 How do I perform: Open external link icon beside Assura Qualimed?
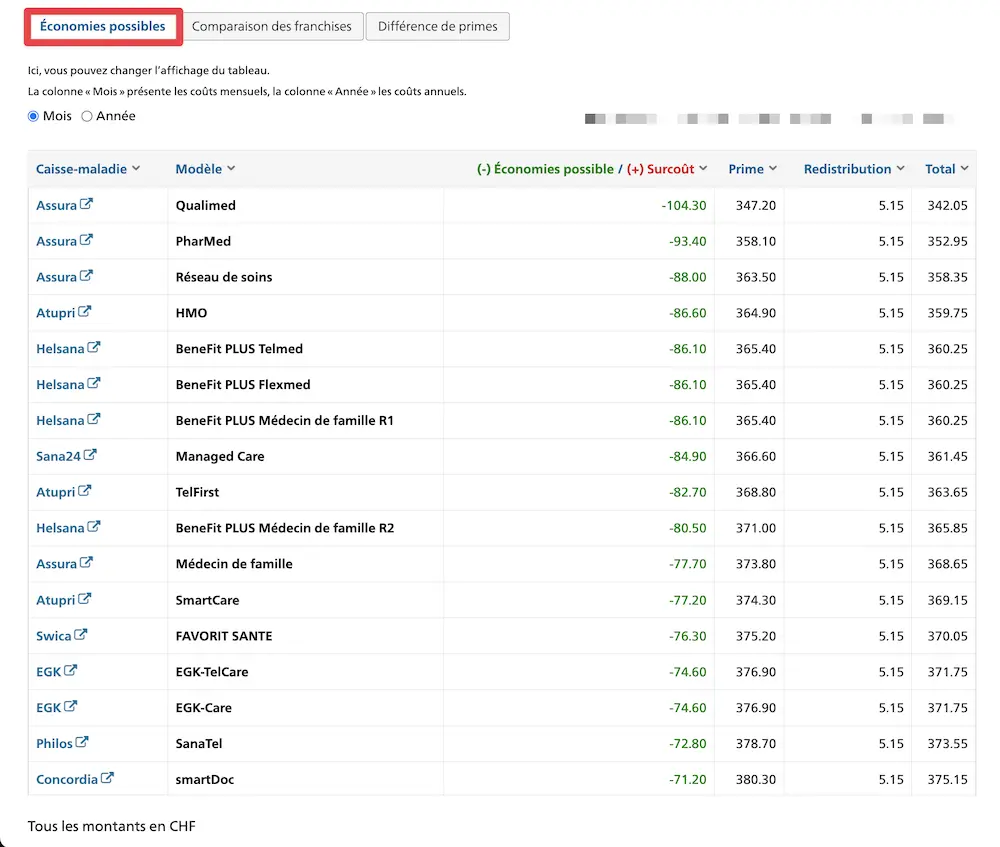pos(86,204)
